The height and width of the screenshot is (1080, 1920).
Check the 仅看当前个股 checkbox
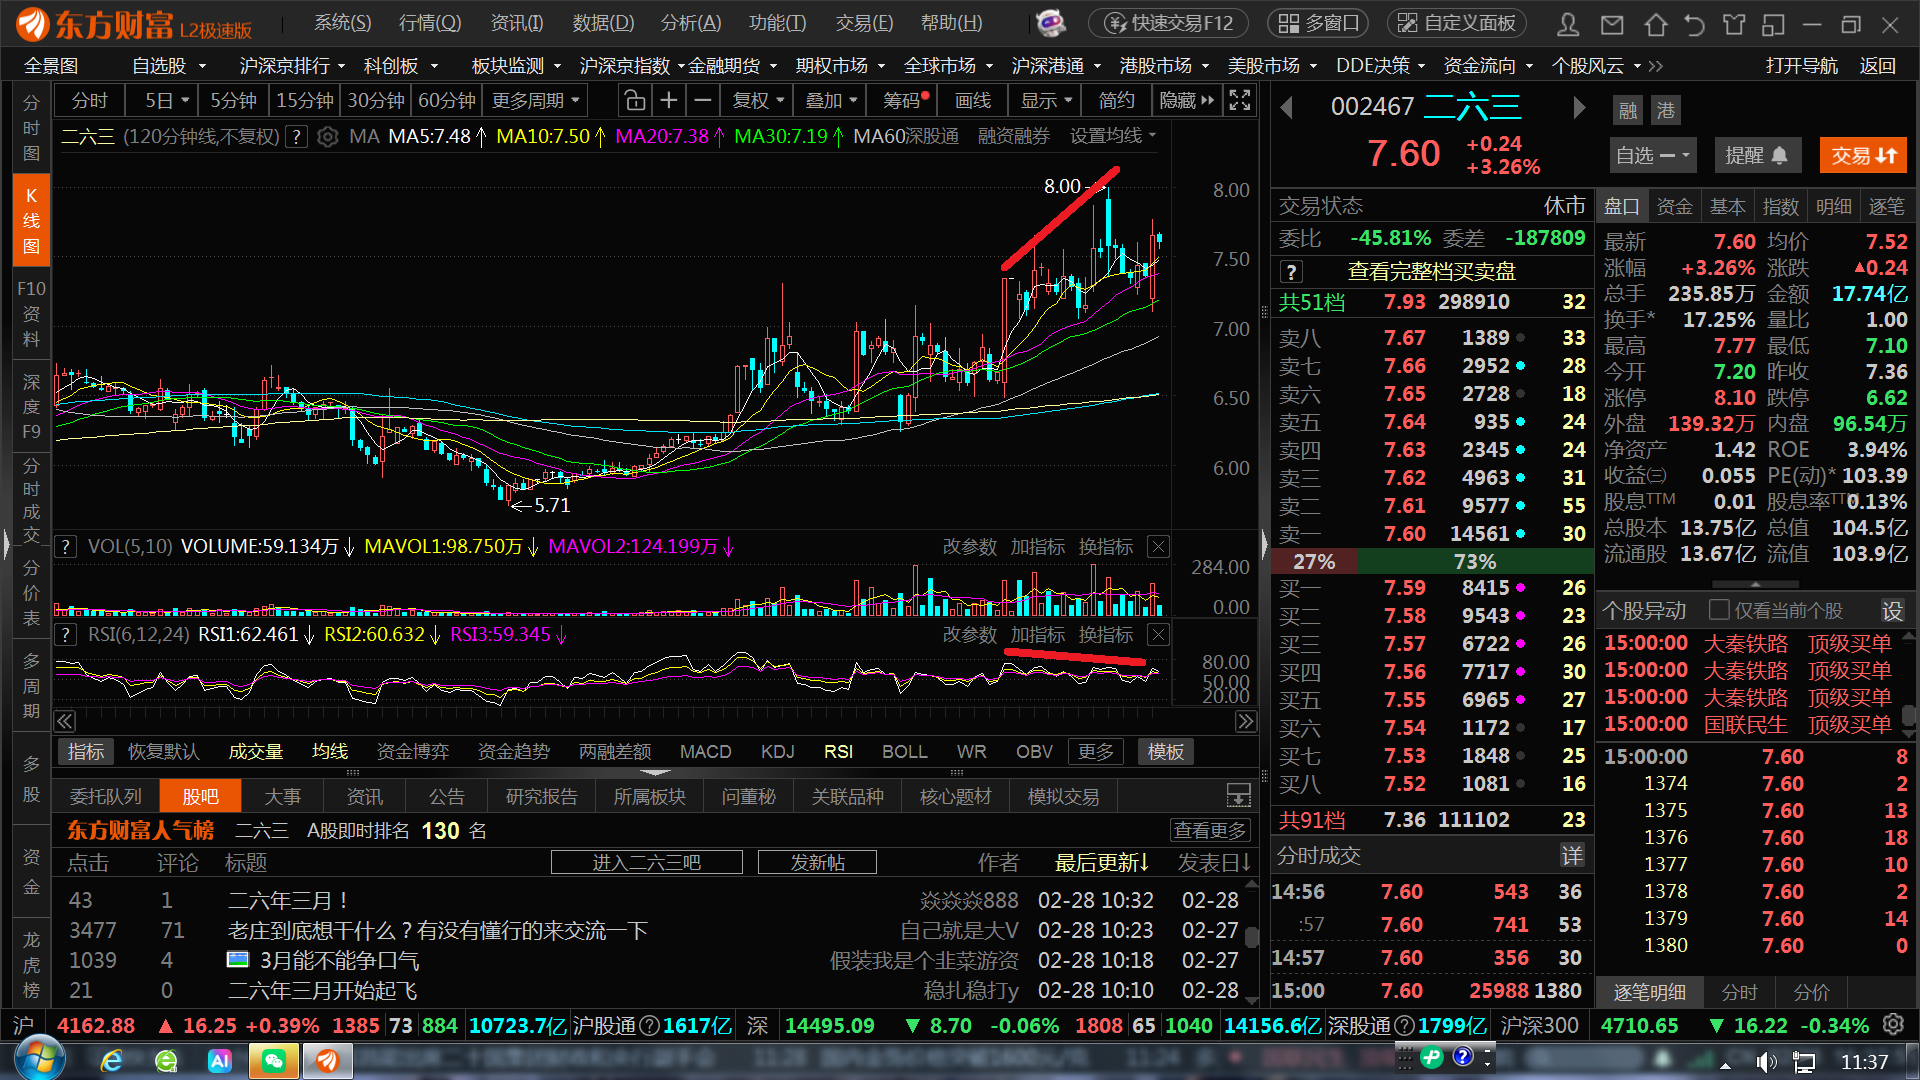tap(1719, 610)
